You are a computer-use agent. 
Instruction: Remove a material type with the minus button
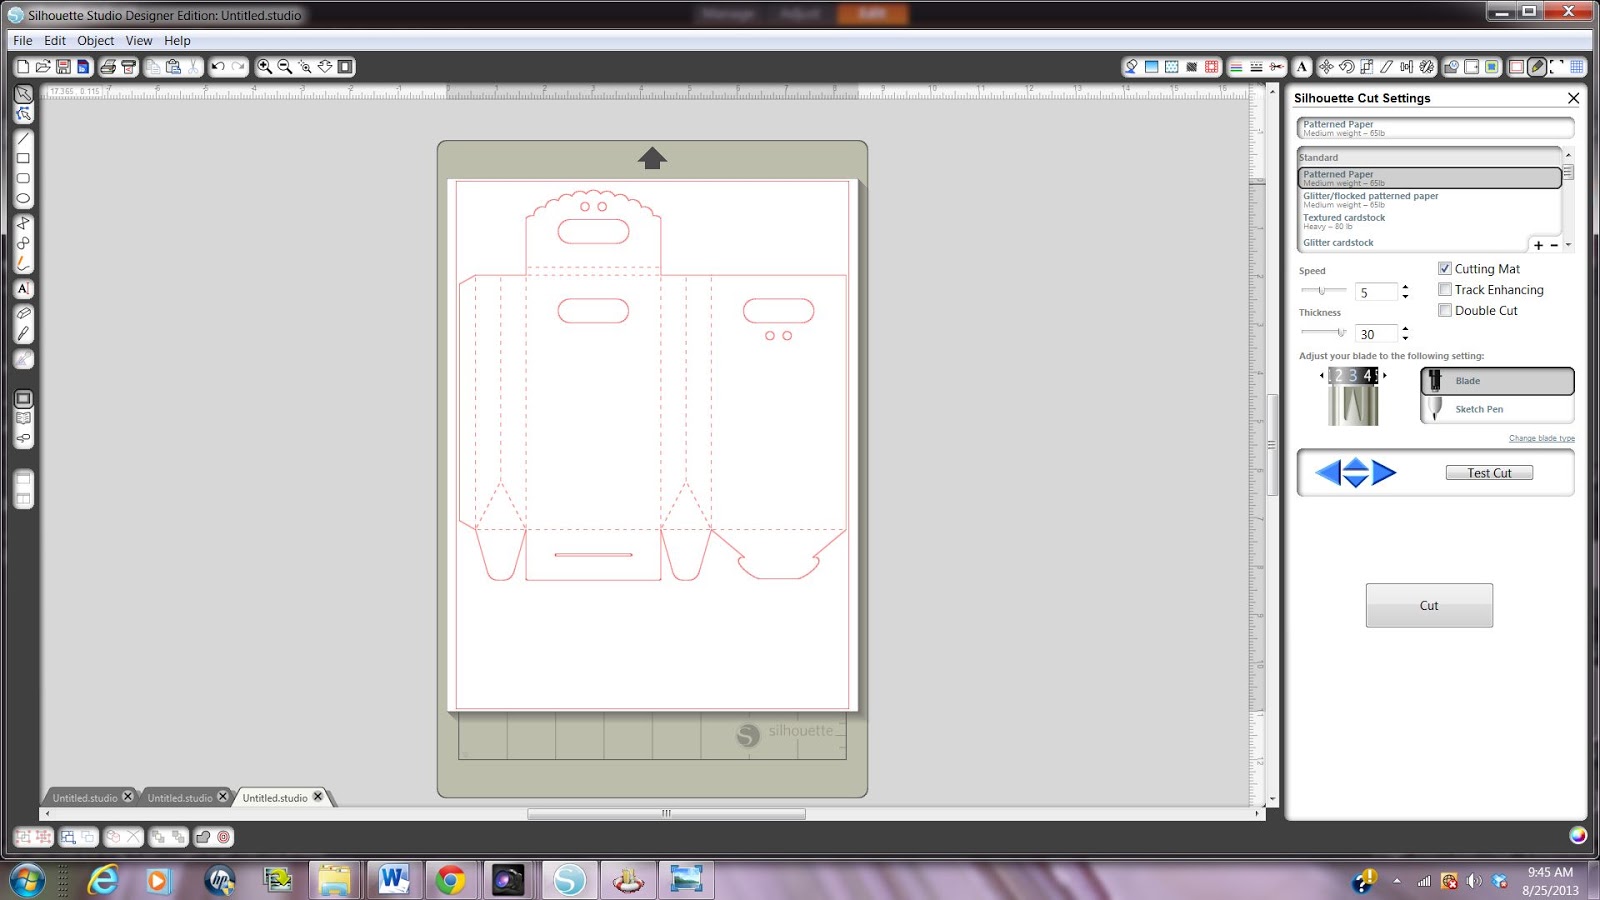coord(1554,245)
